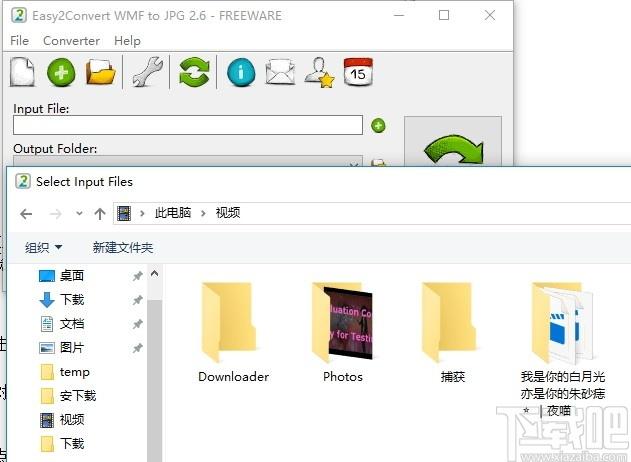
Task: Click the green Convert arrows toolbar icon
Action: 194,72
